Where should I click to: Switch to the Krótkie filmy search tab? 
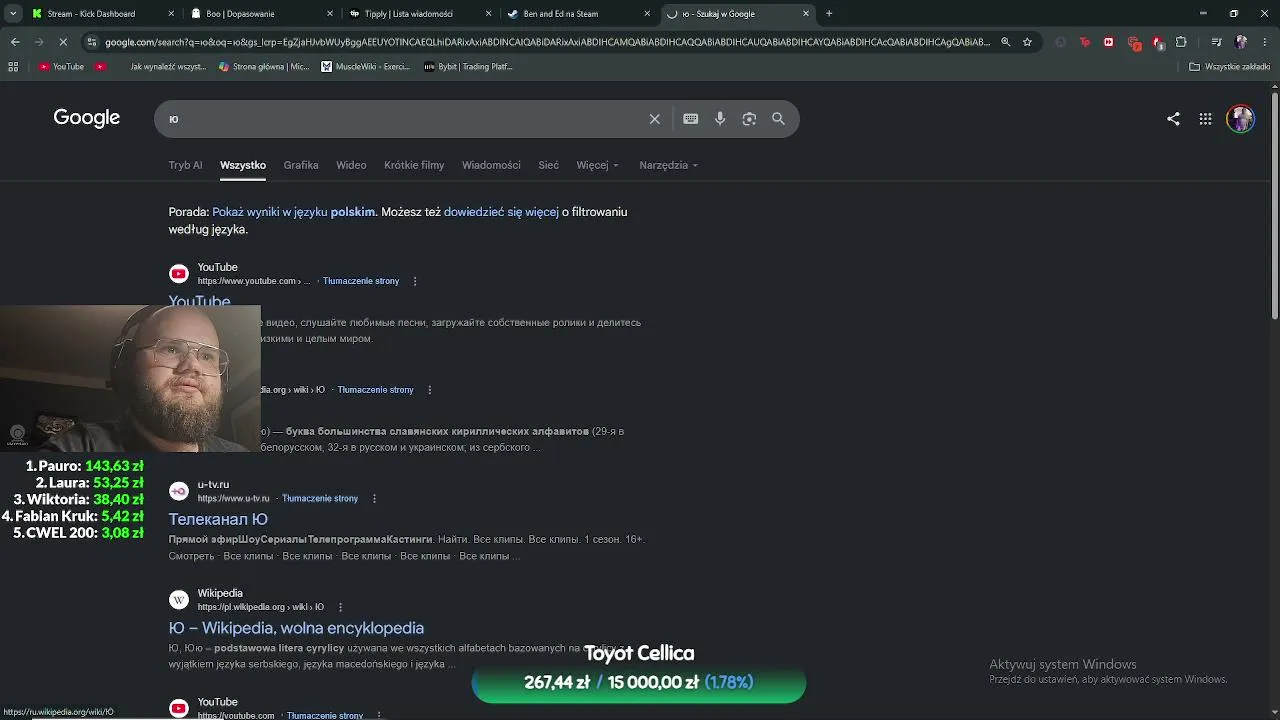click(x=414, y=165)
